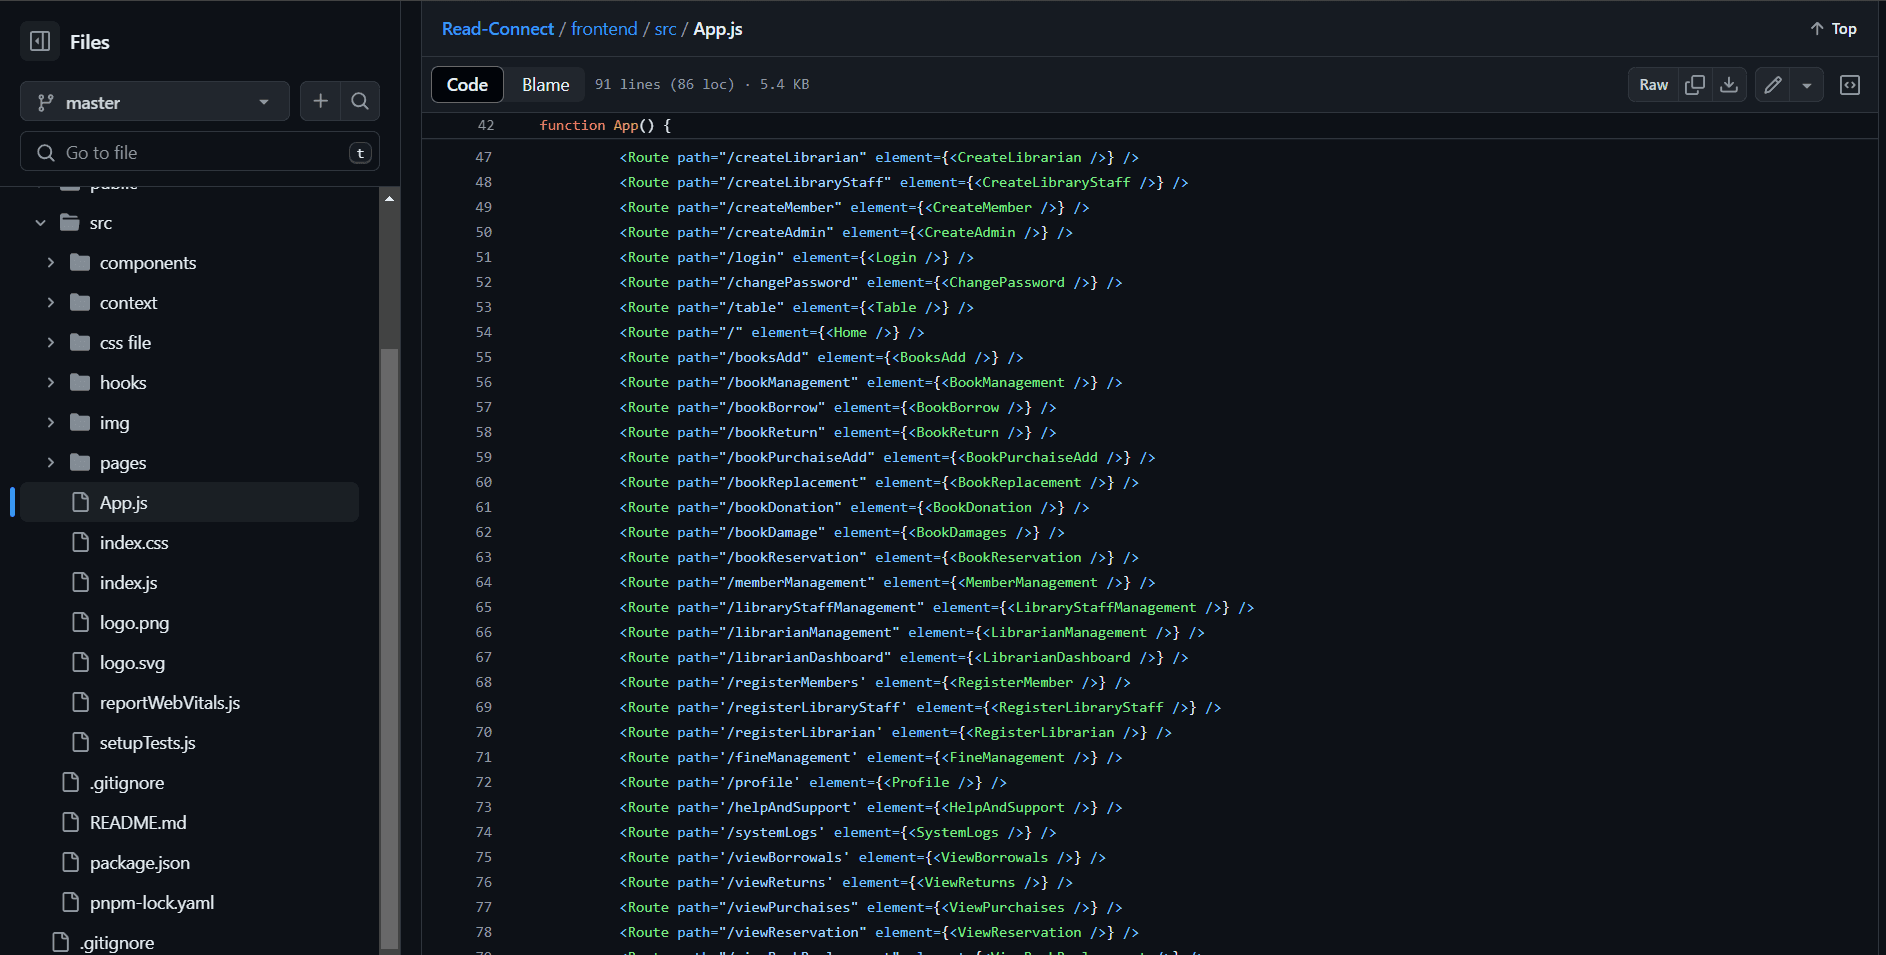
Task: Click the package.json file icon
Action: pyautogui.click(x=71, y=862)
